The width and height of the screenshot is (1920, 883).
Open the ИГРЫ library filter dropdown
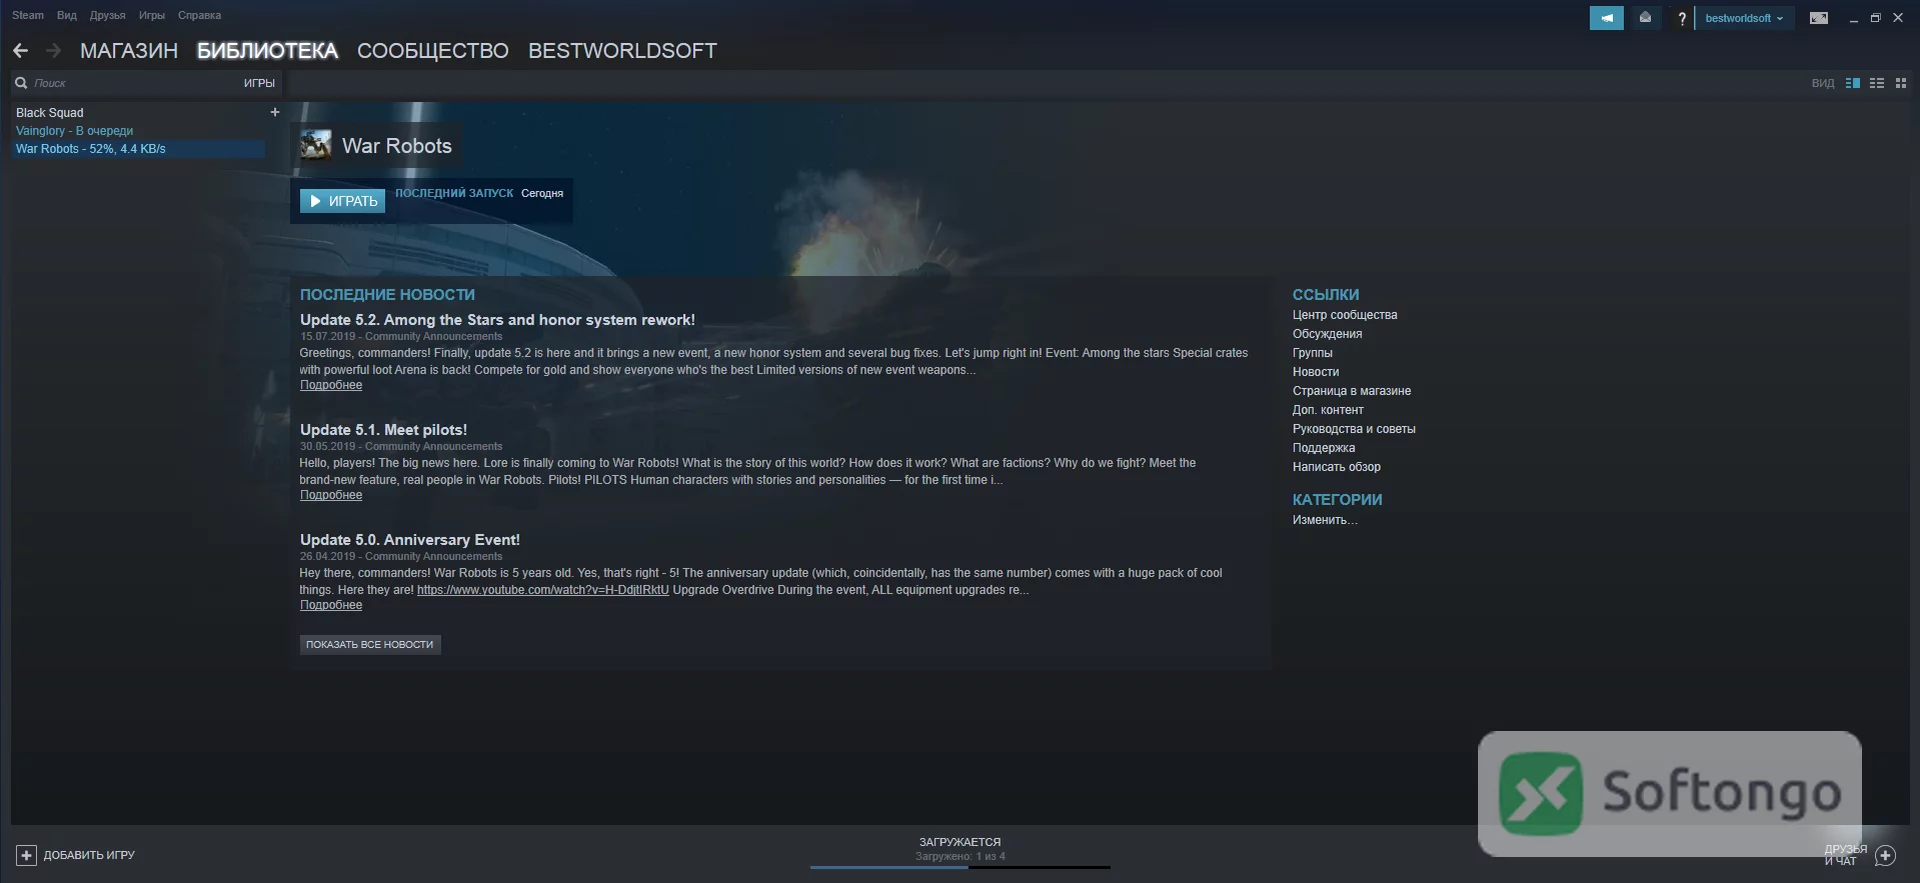pos(259,83)
